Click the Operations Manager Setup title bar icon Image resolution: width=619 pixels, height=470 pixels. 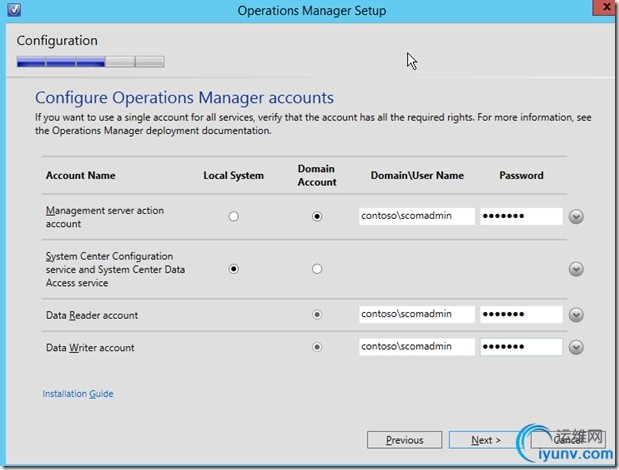(x=11, y=11)
